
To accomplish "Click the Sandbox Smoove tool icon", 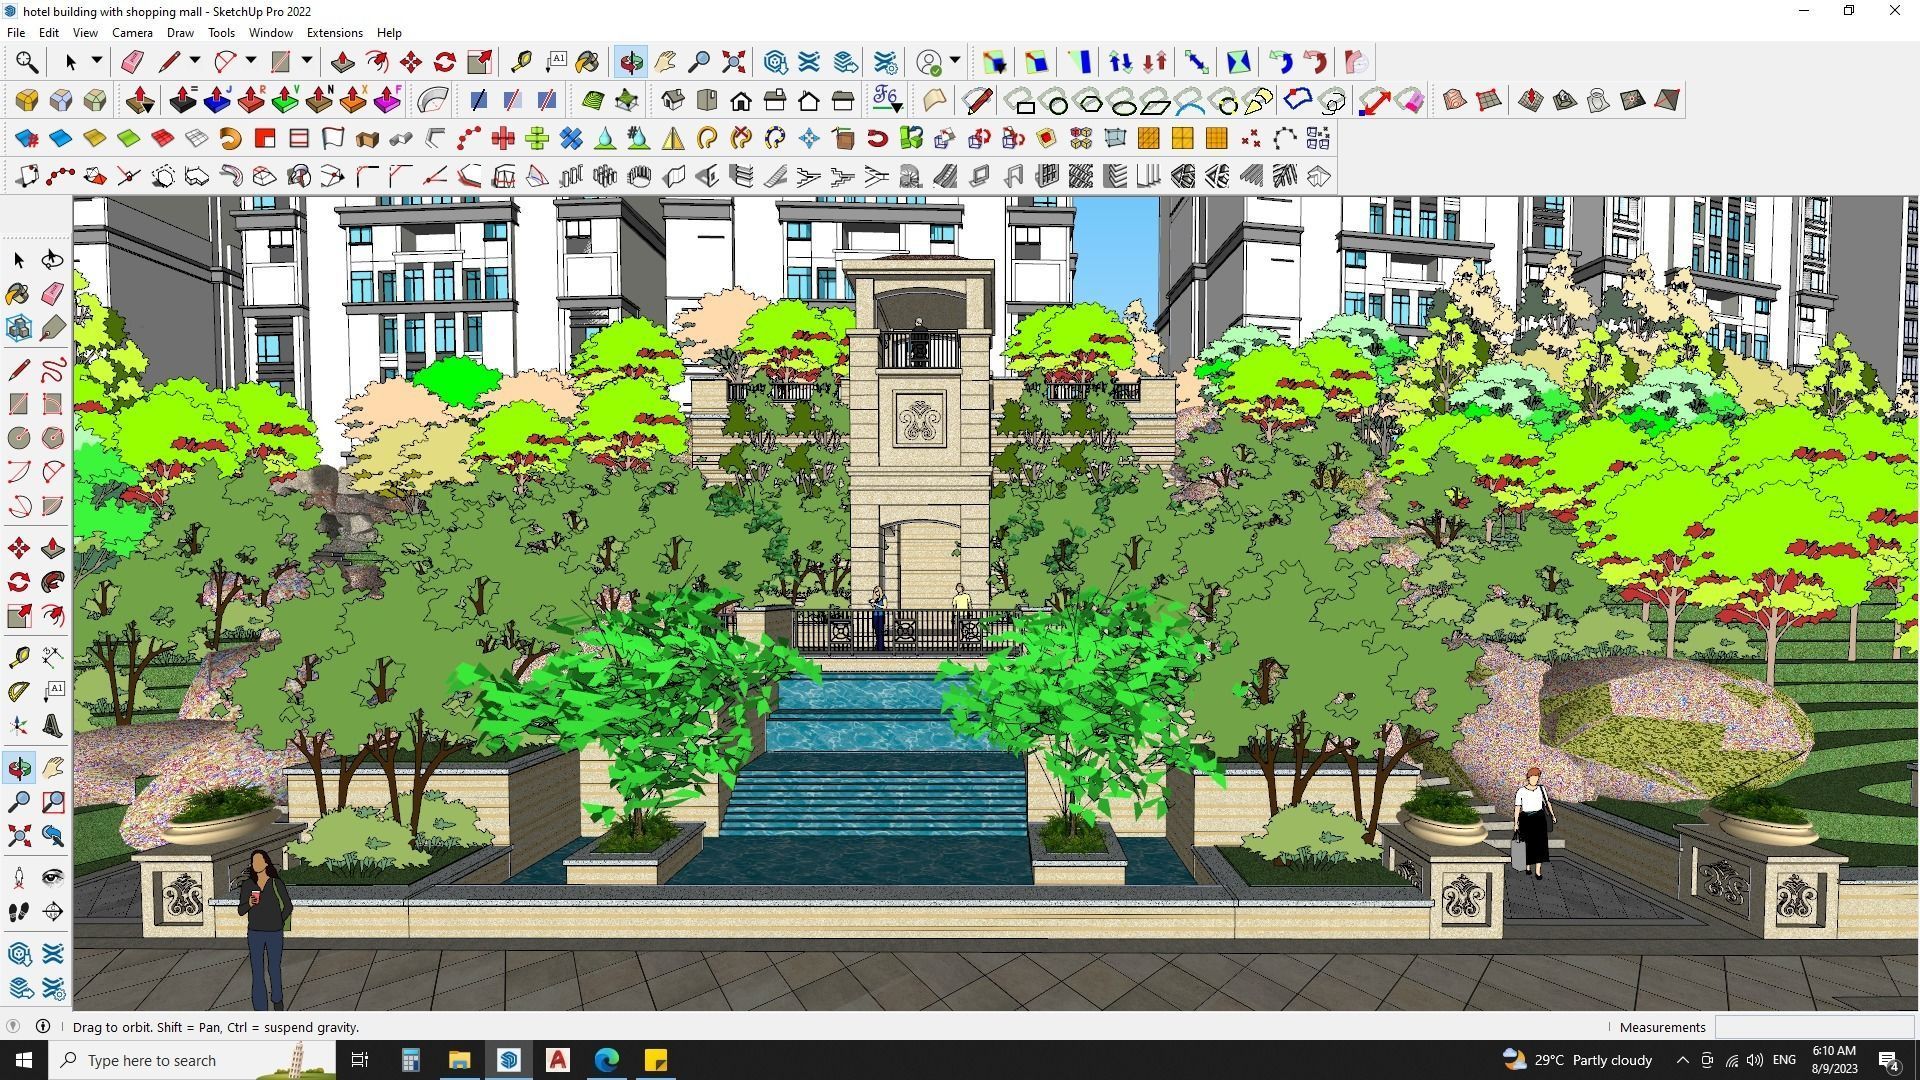I will pyautogui.click(x=1531, y=100).
